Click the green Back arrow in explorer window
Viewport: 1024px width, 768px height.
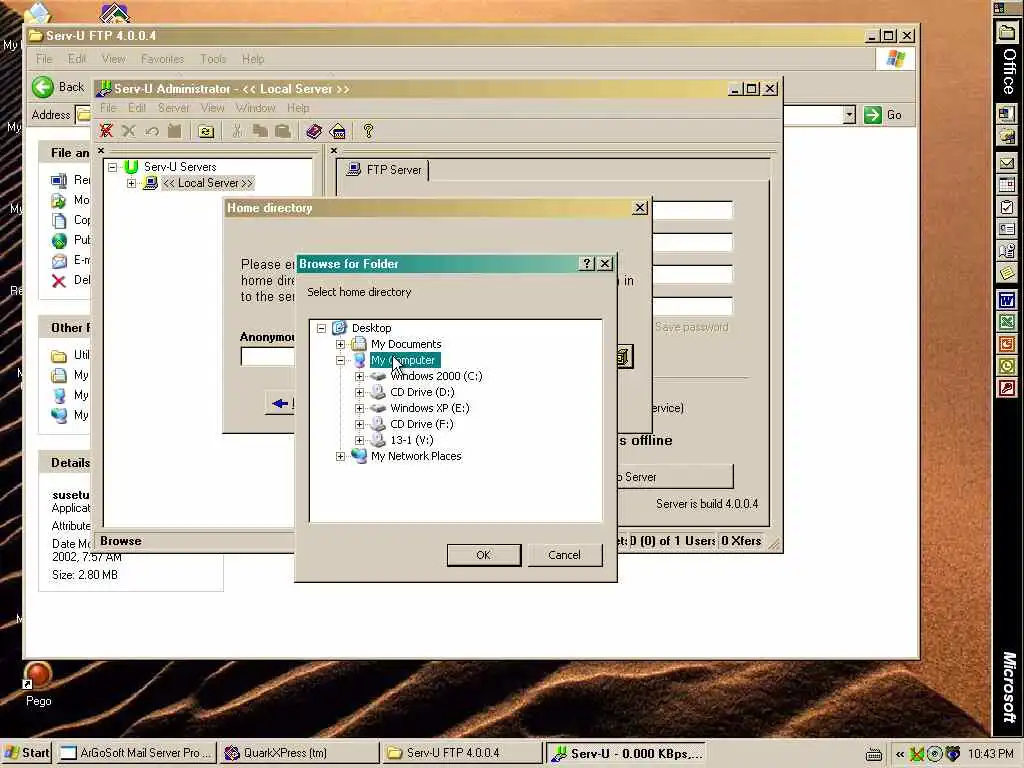(43, 87)
